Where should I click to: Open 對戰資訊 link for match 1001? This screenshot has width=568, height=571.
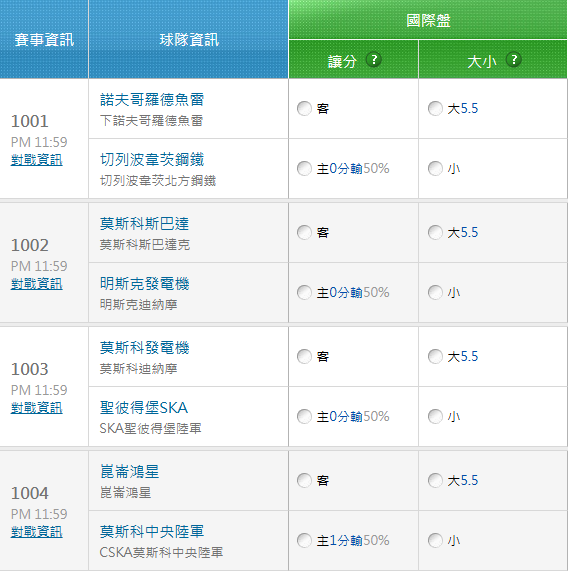pos(37,160)
